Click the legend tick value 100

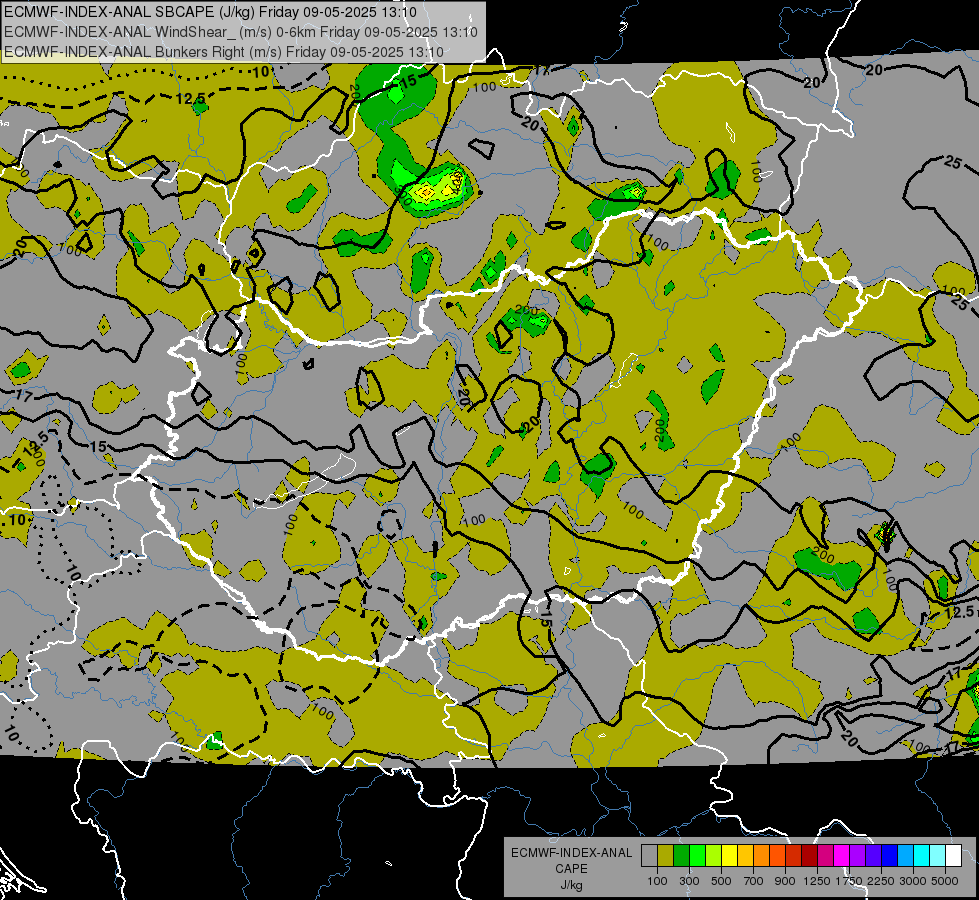[657, 881]
